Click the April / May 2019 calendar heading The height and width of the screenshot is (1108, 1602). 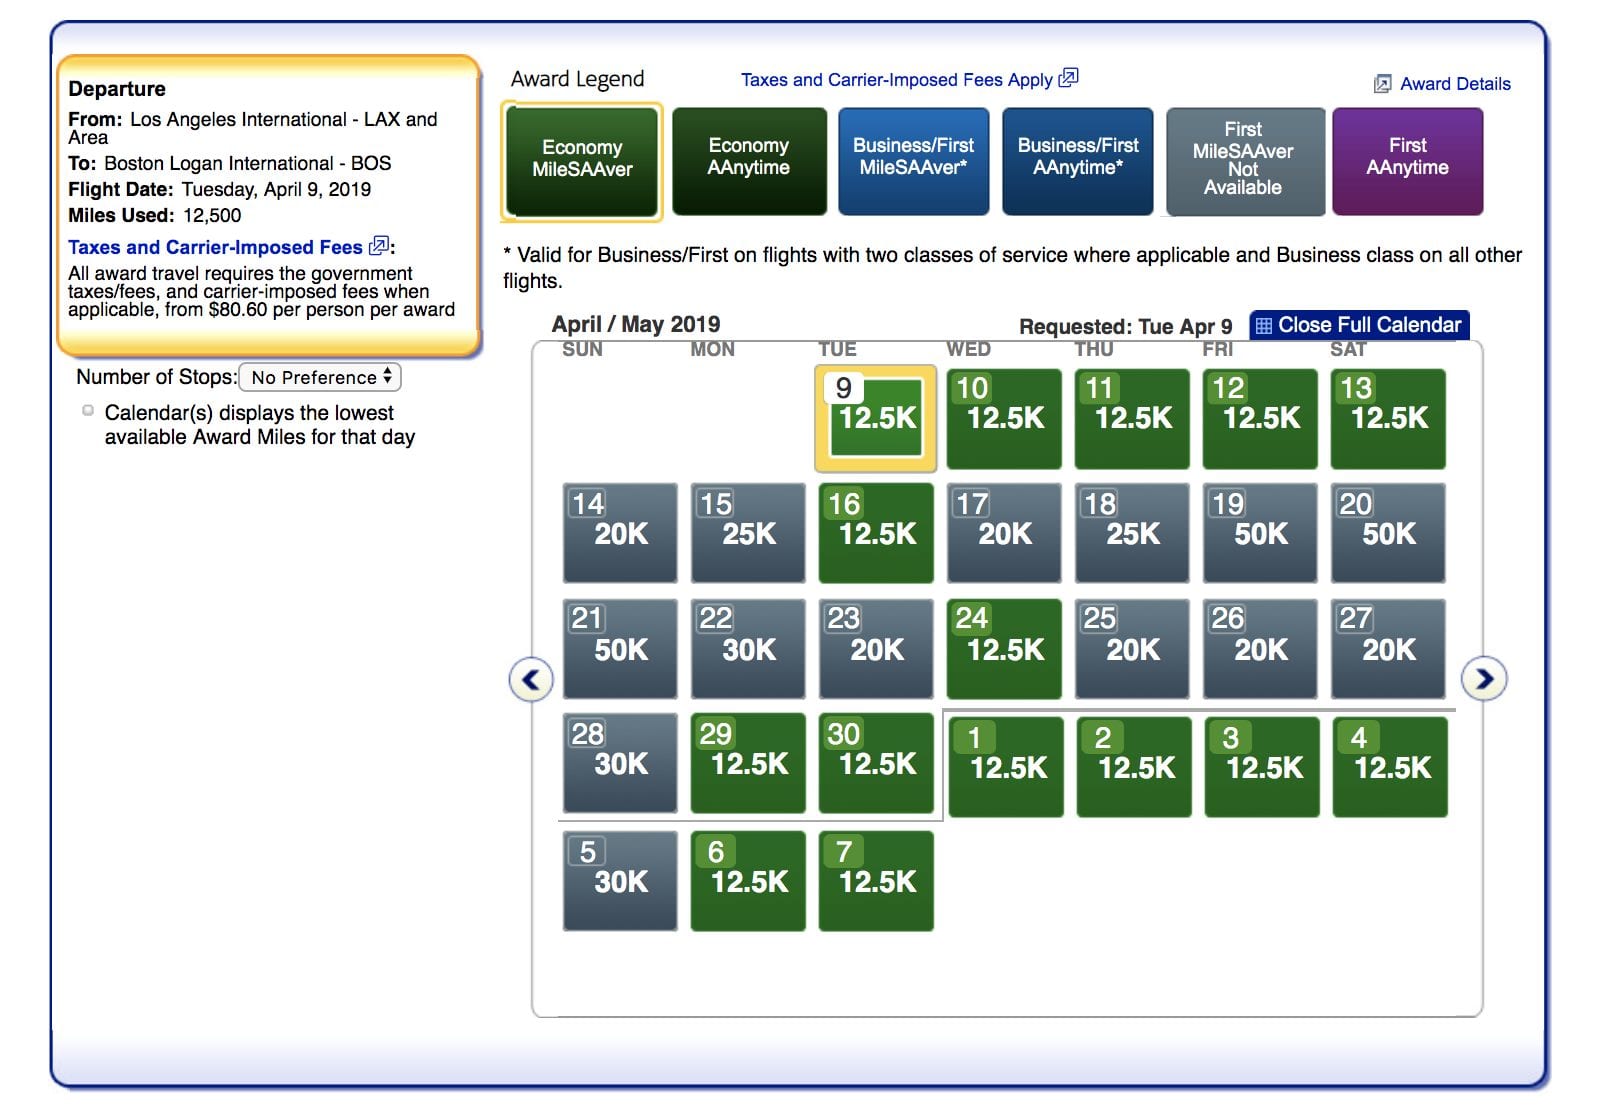coord(637,324)
